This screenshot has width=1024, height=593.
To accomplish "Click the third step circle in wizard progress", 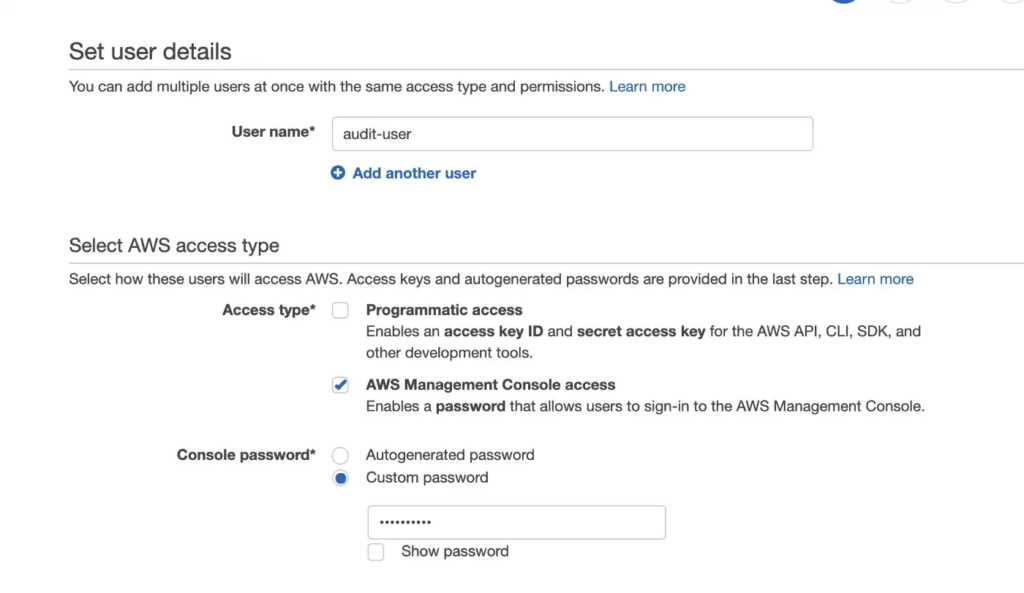I will tap(956, 1).
